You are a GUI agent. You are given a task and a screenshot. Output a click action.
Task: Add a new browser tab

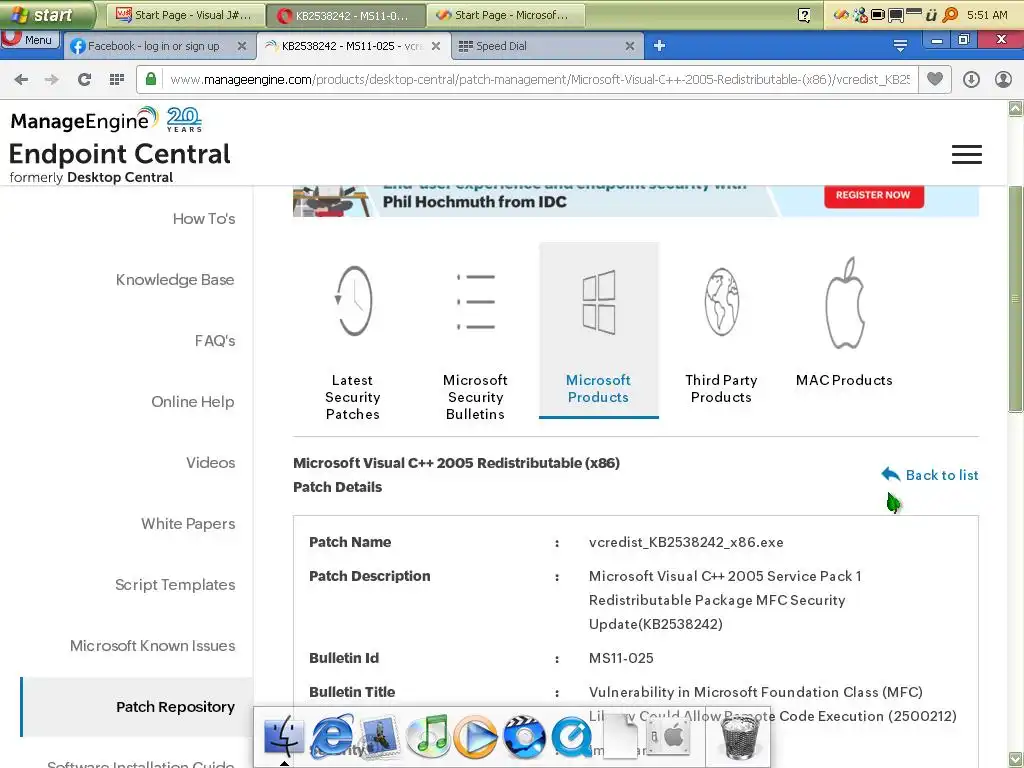point(660,46)
